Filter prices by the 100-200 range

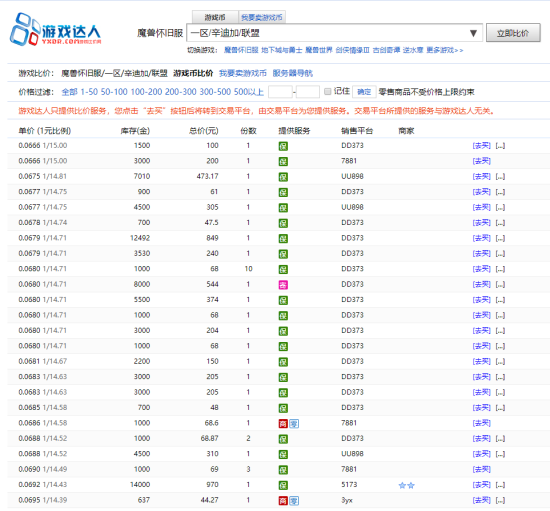click(x=146, y=92)
